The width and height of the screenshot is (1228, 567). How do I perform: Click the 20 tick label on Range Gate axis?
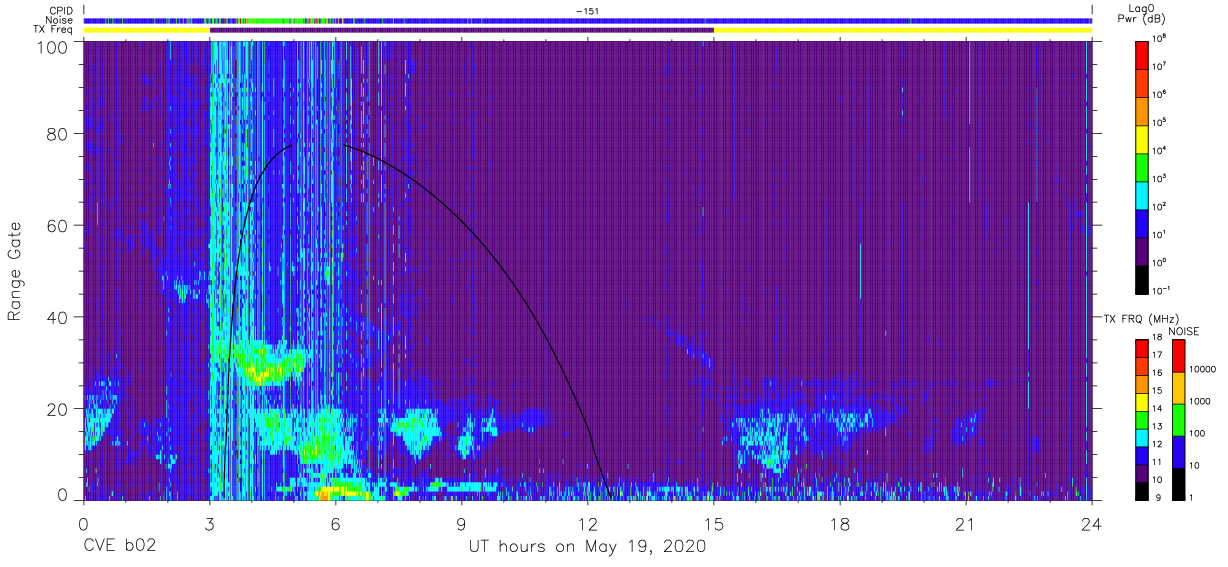[58, 409]
